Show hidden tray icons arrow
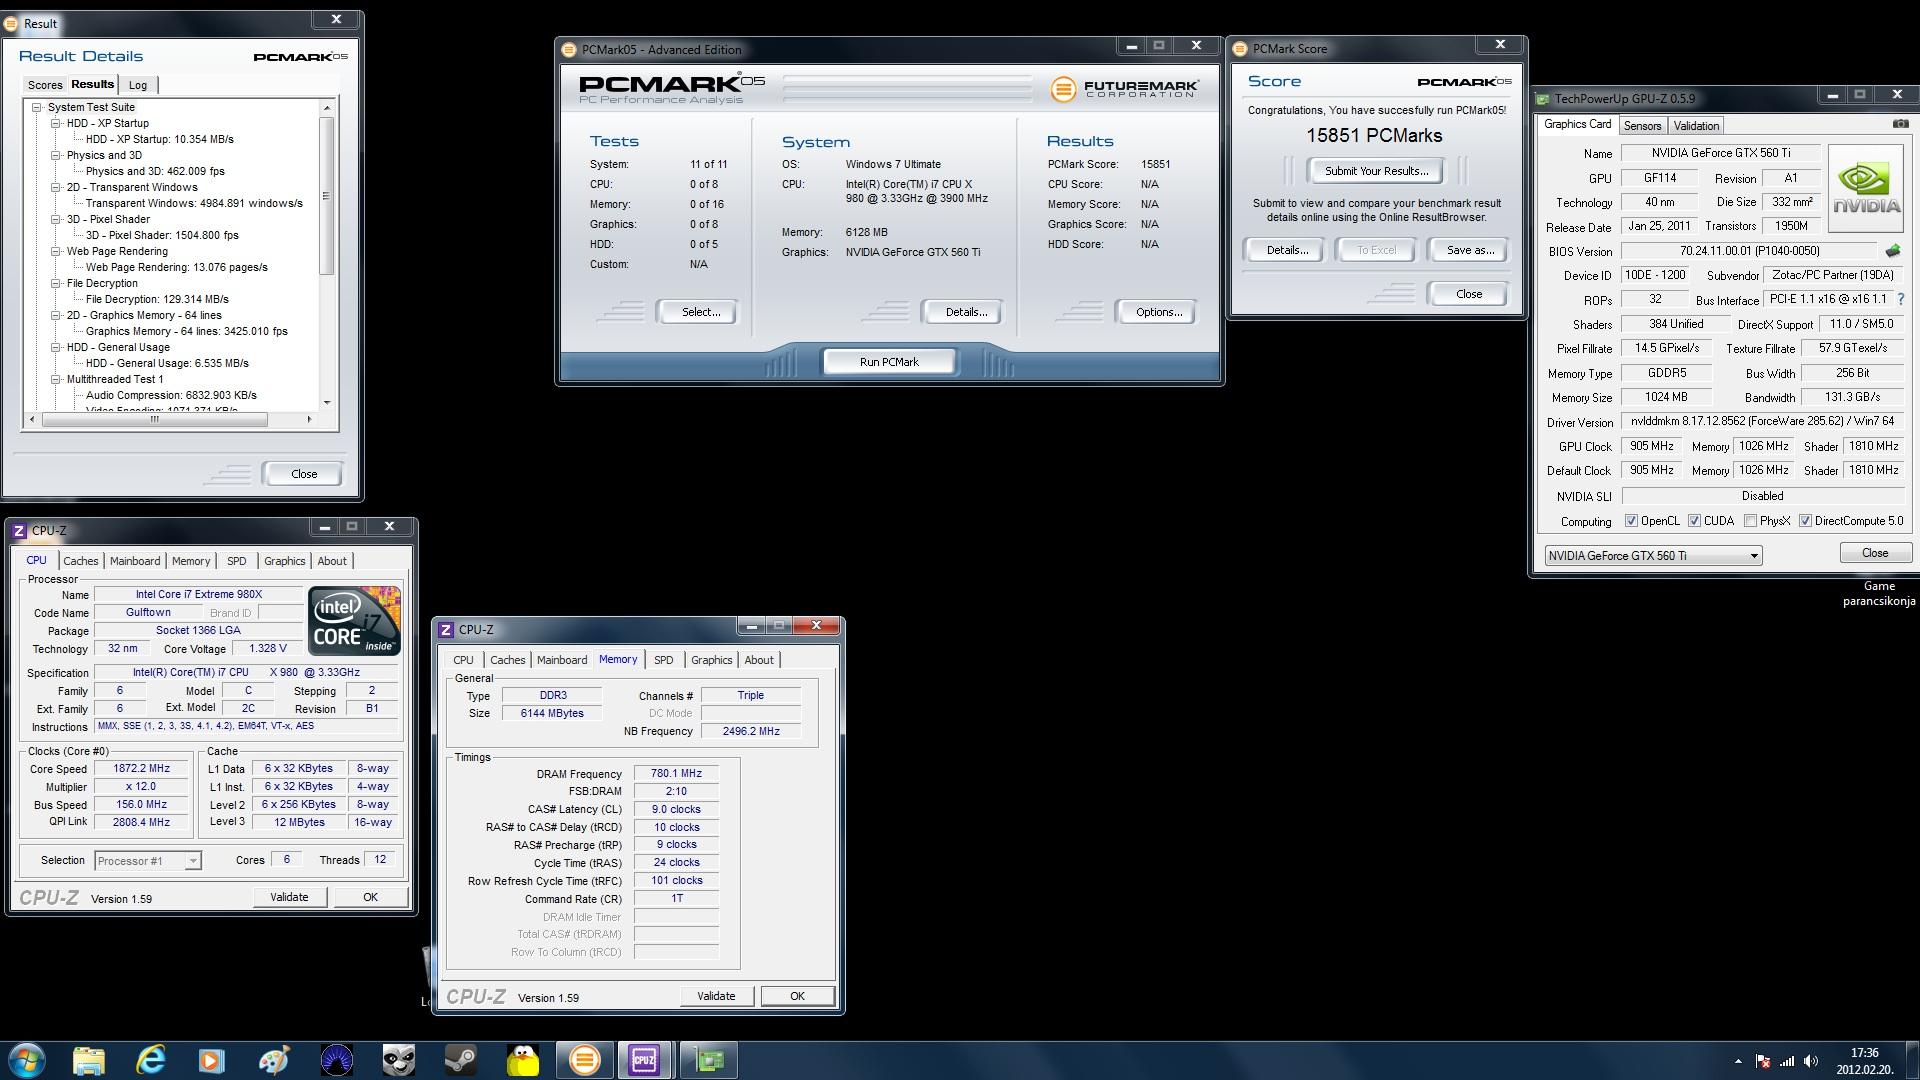Screen dimensions: 1920x1080 pyautogui.click(x=1738, y=1062)
